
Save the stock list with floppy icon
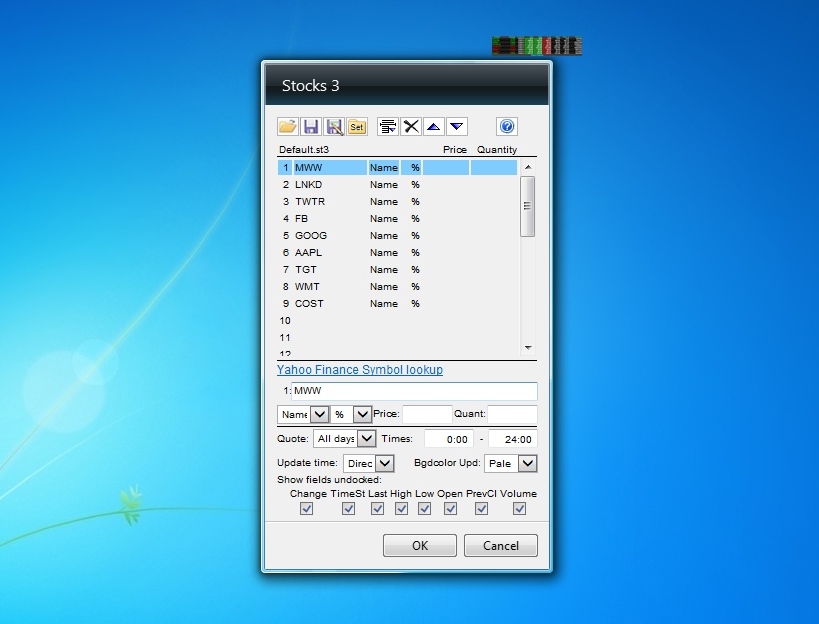[x=311, y=126]
